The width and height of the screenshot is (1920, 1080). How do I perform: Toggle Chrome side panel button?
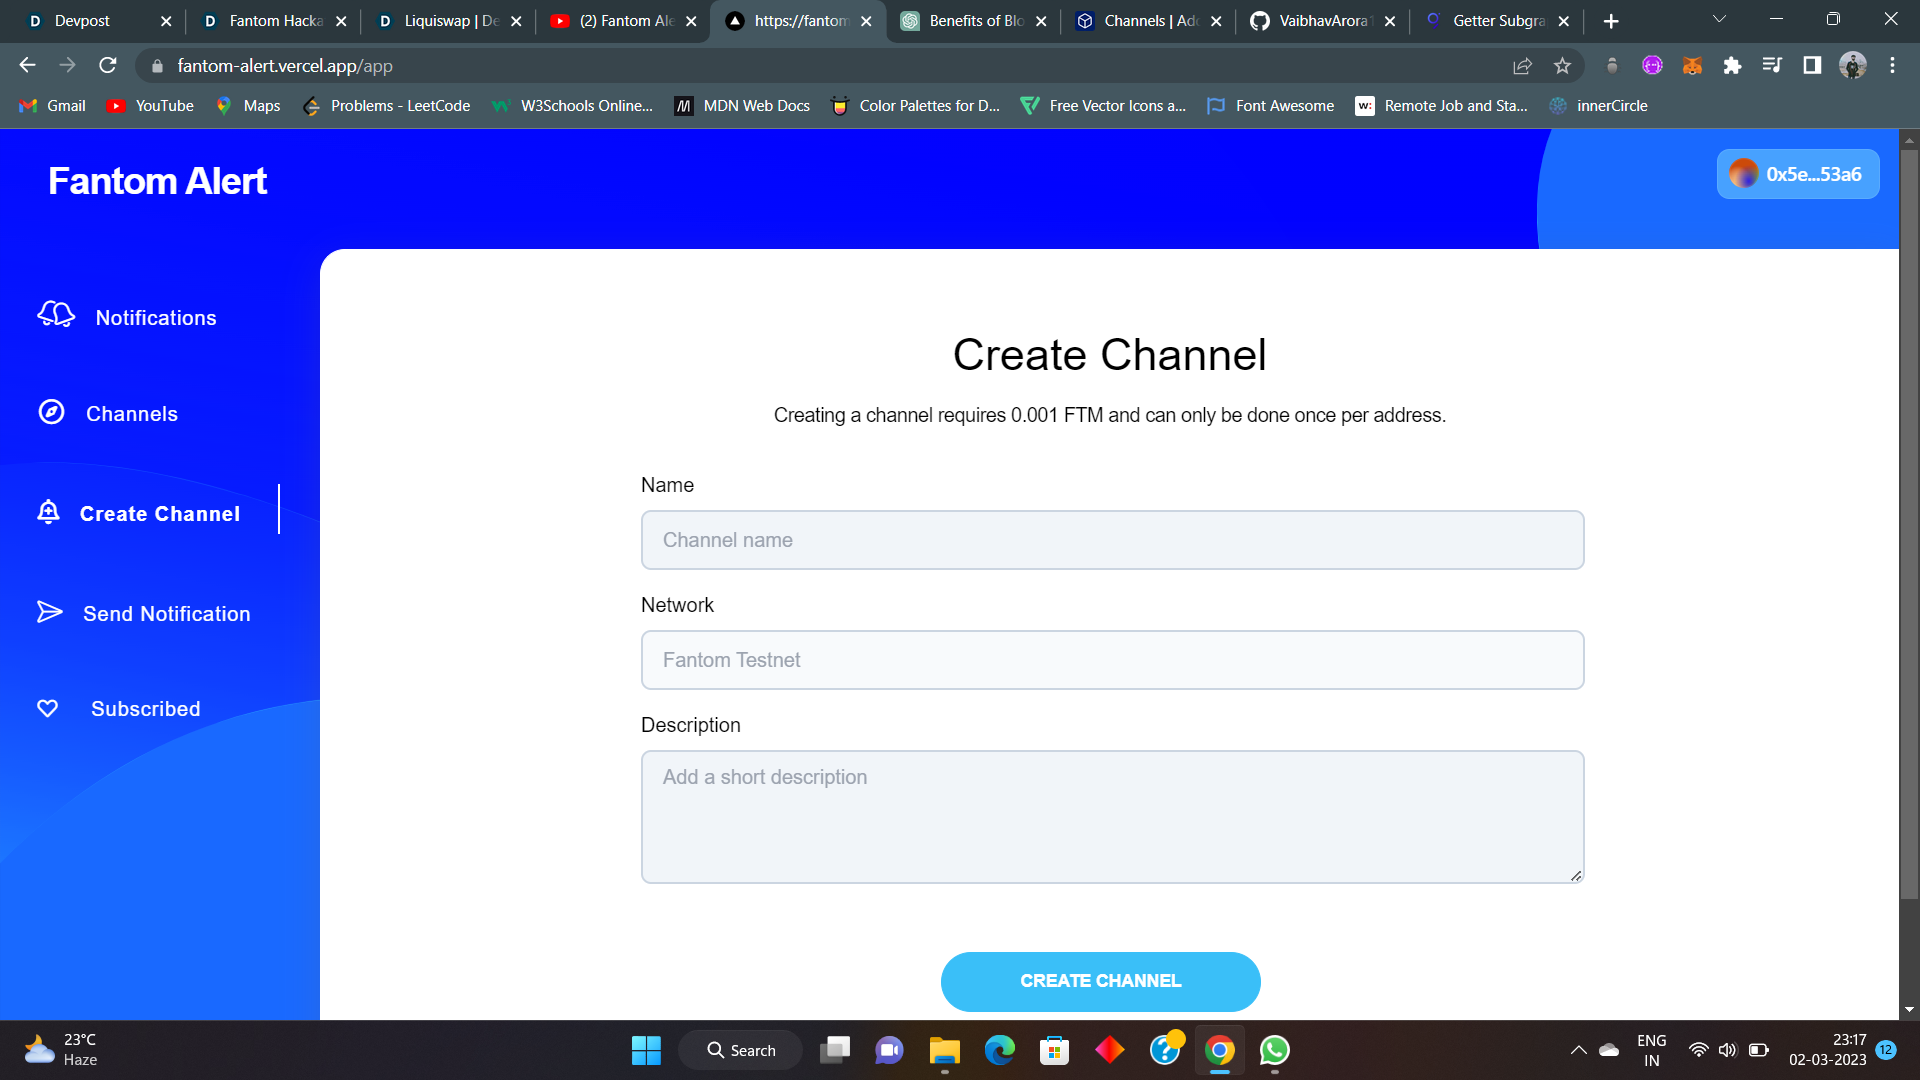coord(1812,66)
